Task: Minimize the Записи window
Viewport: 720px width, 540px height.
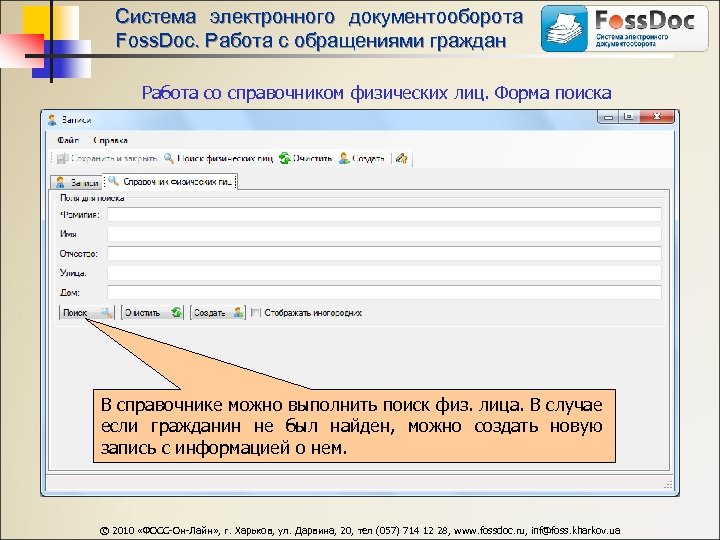Action: (608, 117)
